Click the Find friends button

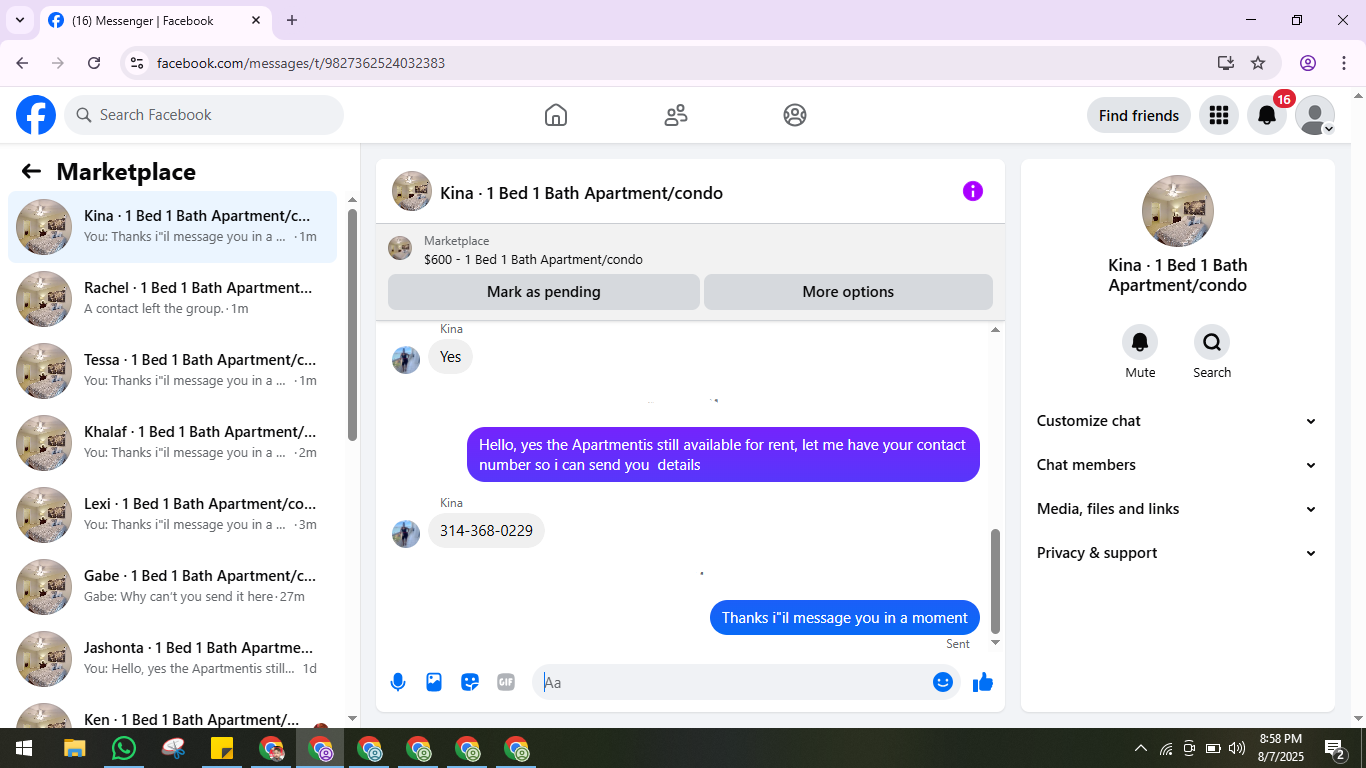coord(1139,115)
